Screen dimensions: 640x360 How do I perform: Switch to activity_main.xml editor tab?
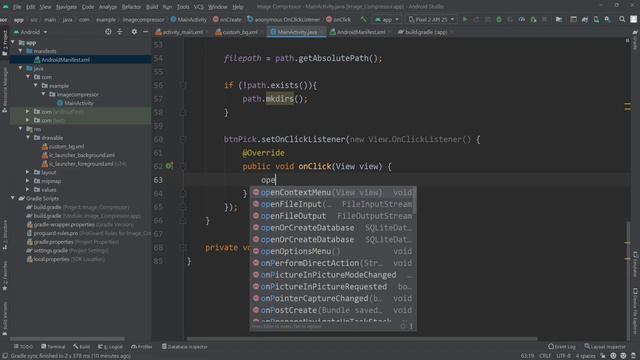coord(182,32)
